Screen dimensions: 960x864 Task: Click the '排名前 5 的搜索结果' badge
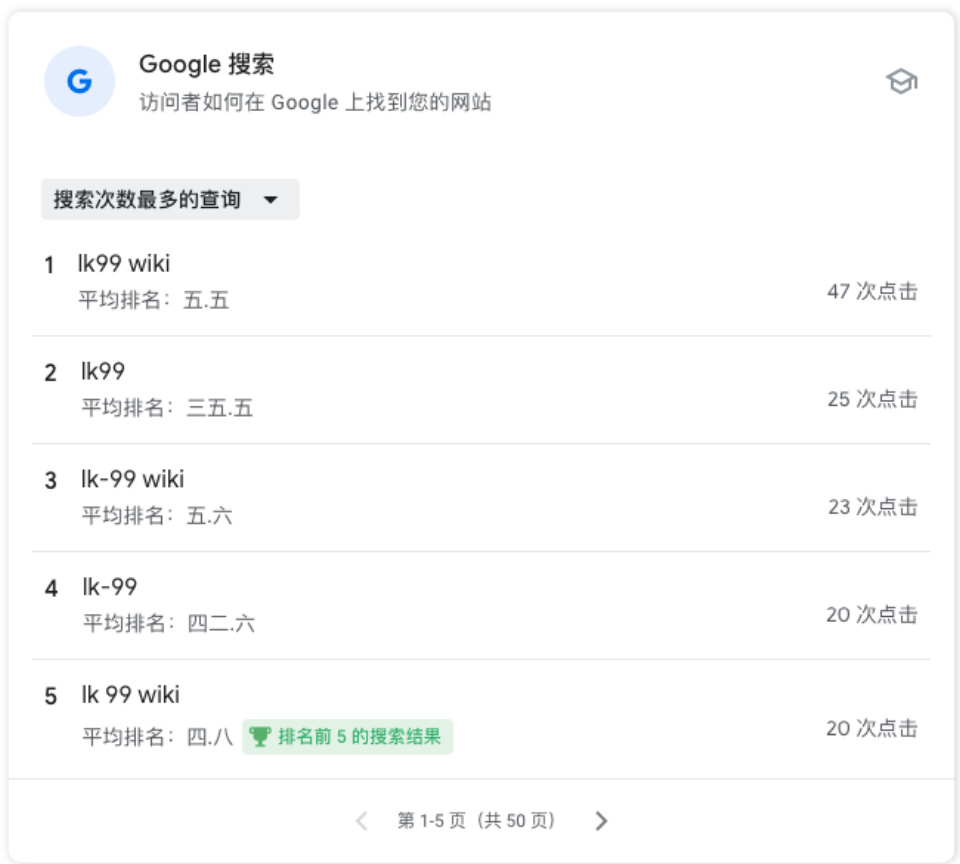pyautogui.click(x=347, y=736)
